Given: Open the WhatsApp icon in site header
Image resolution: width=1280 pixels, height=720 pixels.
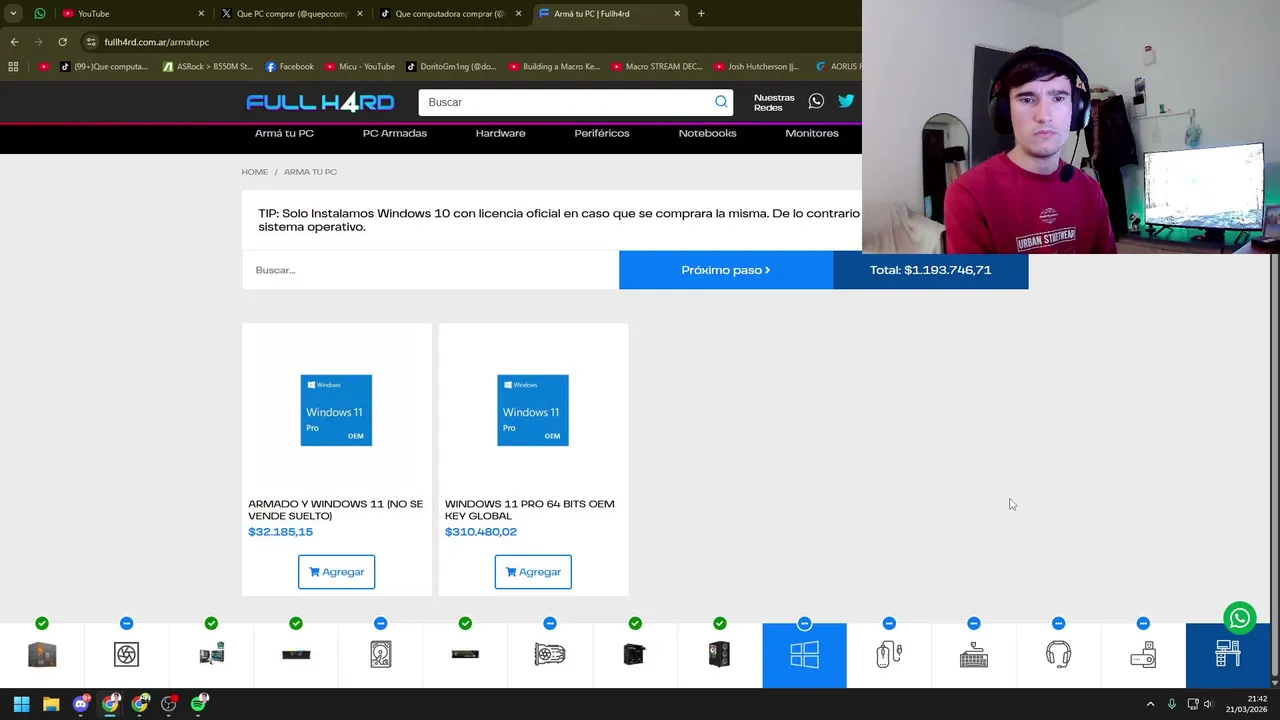Looking at the screenshot, I should [816, 101].
